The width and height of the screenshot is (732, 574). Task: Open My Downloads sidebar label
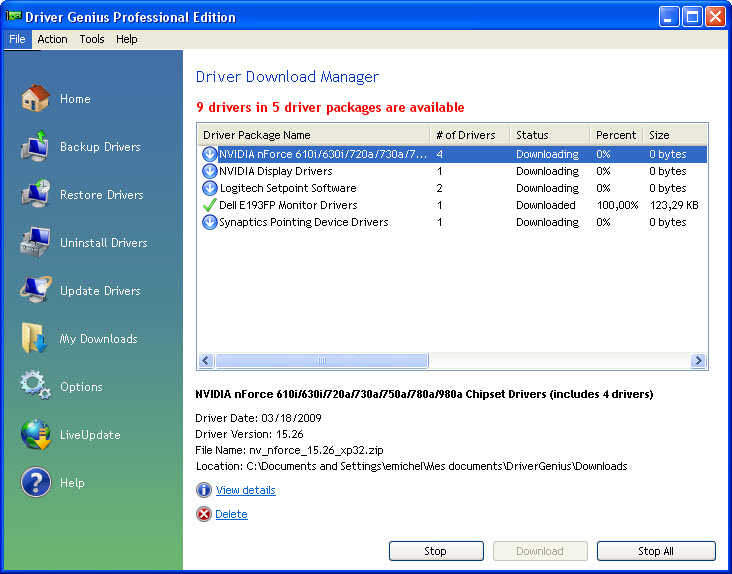99,339
